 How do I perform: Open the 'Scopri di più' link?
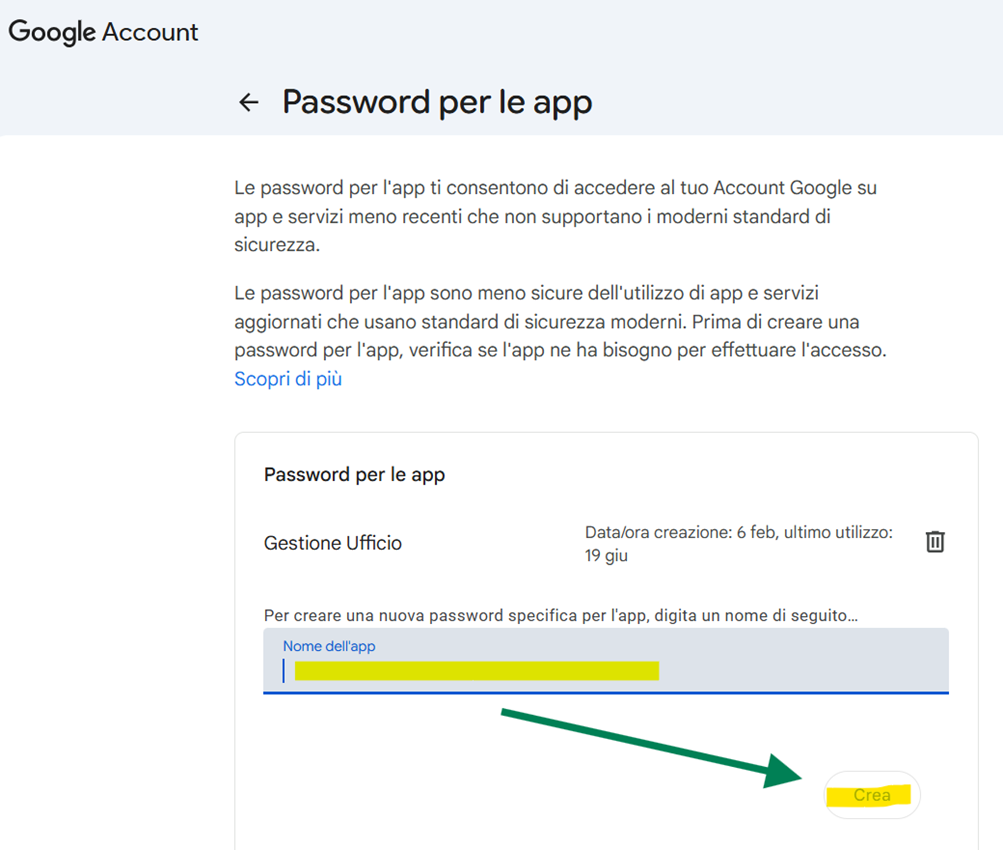[x=288, y=379]
